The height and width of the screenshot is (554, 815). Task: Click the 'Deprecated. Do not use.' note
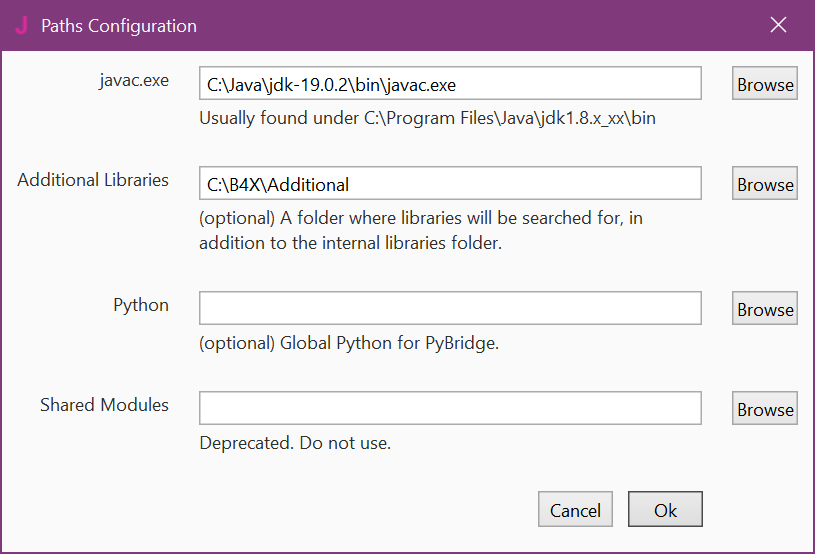pyautogui.click(x=295, y=443)
